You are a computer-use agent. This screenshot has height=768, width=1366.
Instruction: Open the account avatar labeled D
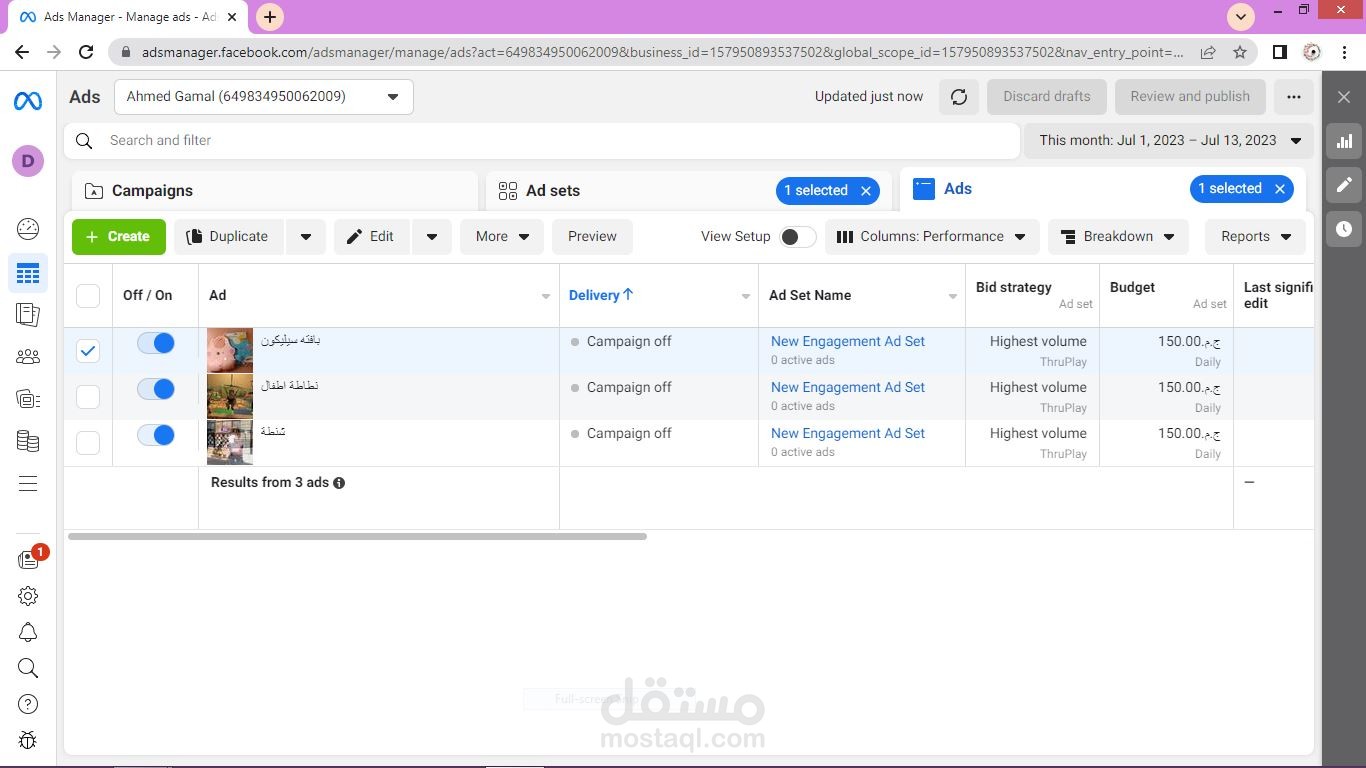(x=28, y=161)
